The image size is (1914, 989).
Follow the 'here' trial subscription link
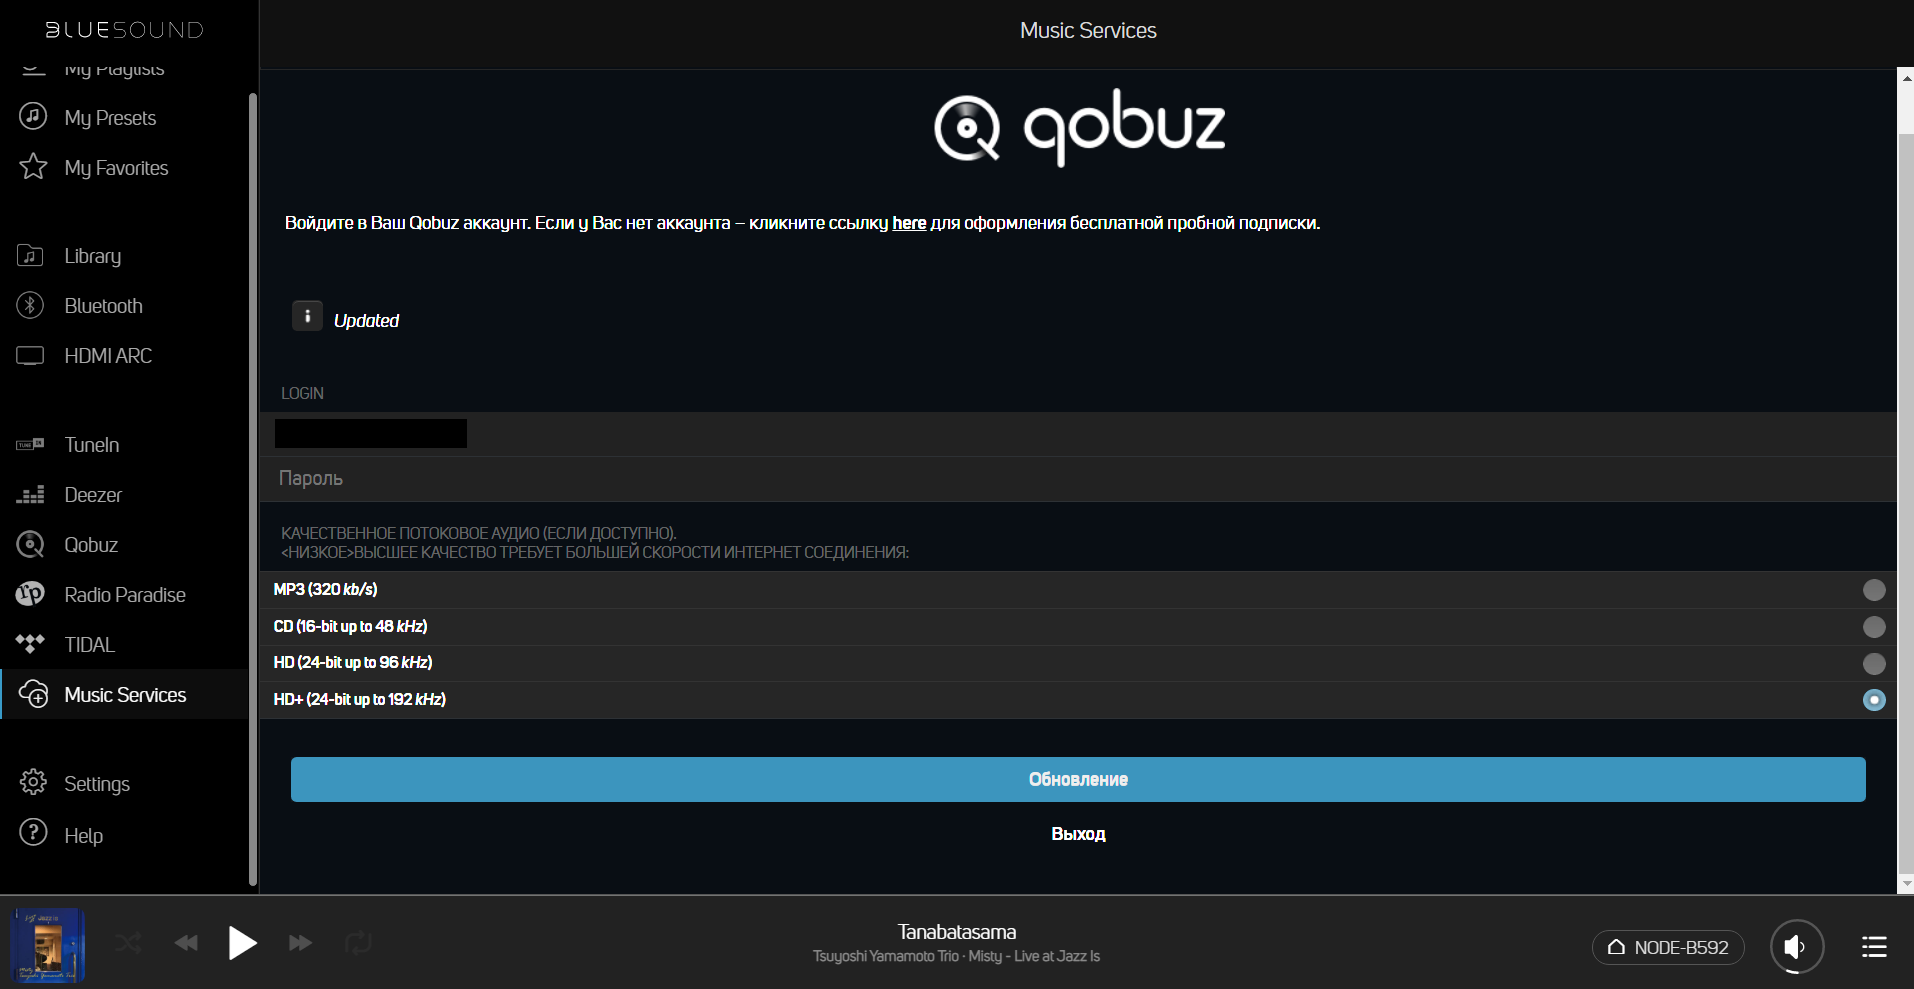[909, 223]
